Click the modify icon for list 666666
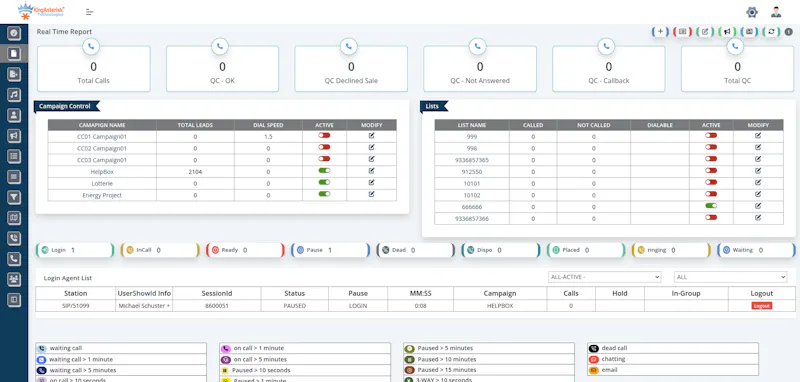The height and width of the screenshot is (382, 800). [x=758, y=206]
